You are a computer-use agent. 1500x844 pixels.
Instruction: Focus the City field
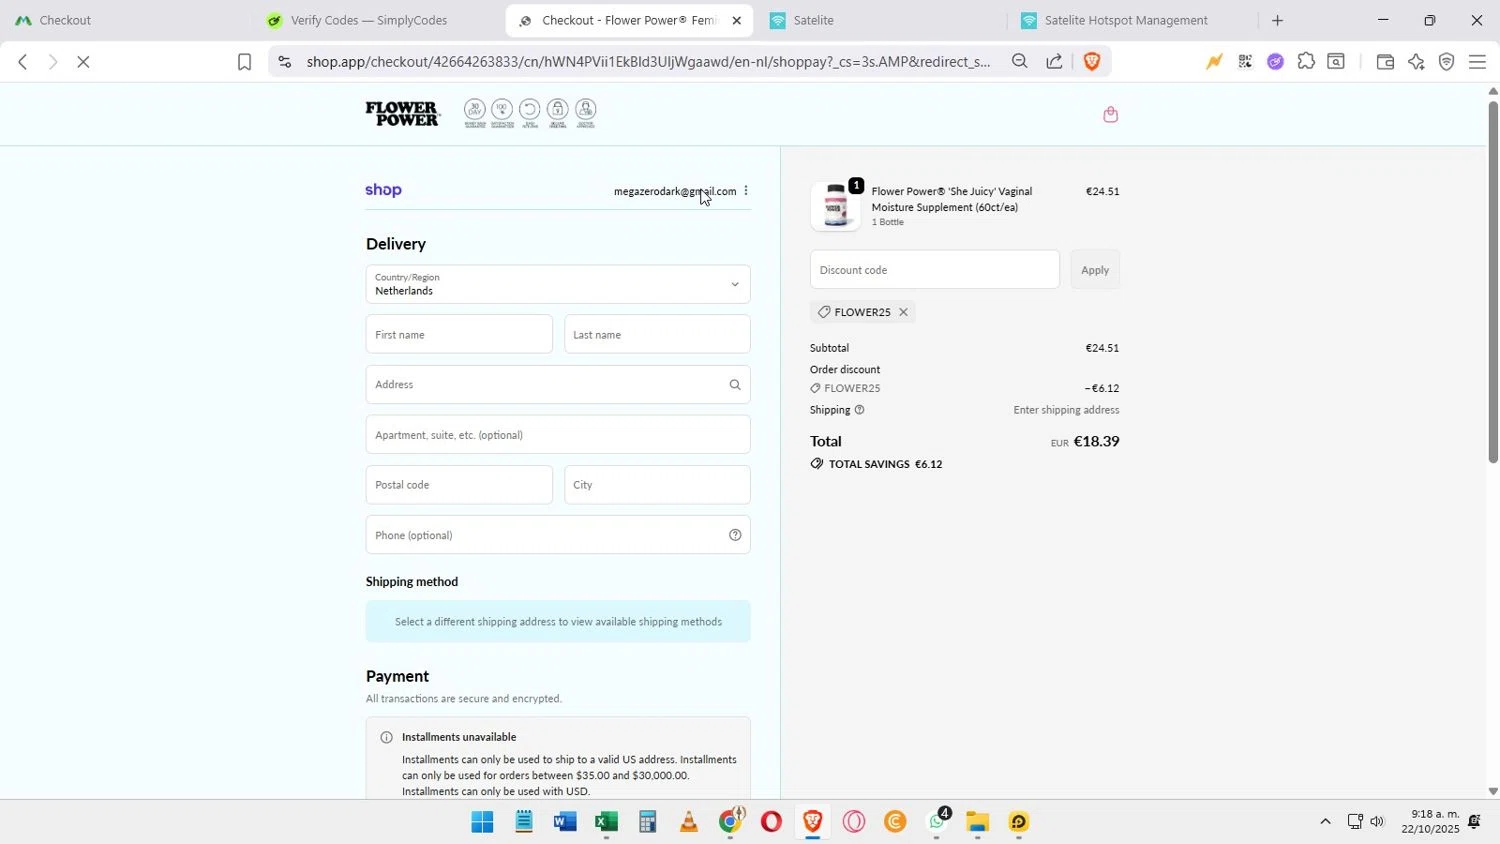(657, 485)
